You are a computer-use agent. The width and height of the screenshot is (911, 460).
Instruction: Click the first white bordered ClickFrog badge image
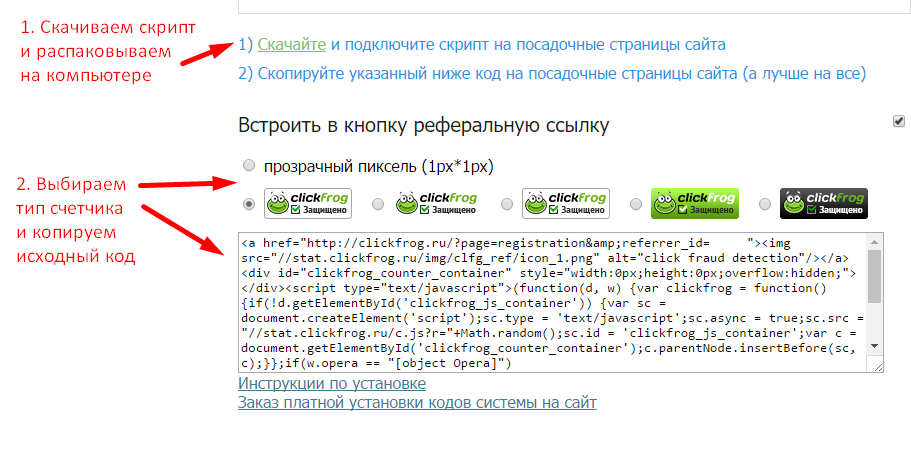tap(308, 203)
